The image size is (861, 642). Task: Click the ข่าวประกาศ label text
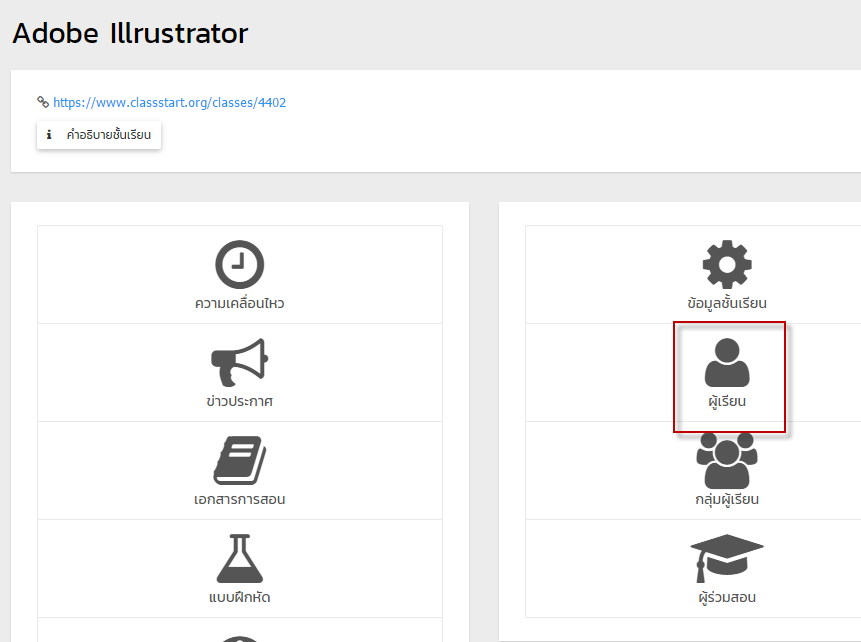pyautogui.click(x=239, y=401)
